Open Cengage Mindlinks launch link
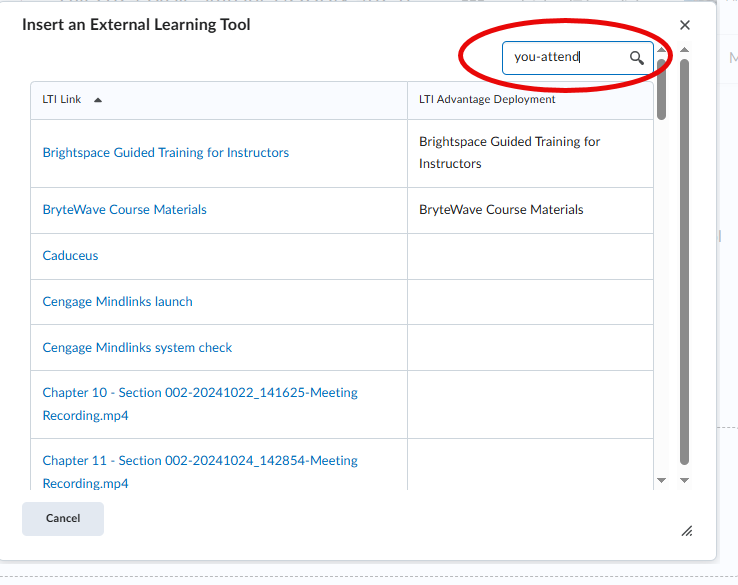This screenshot has height=585, width=738. pos(117,302)
